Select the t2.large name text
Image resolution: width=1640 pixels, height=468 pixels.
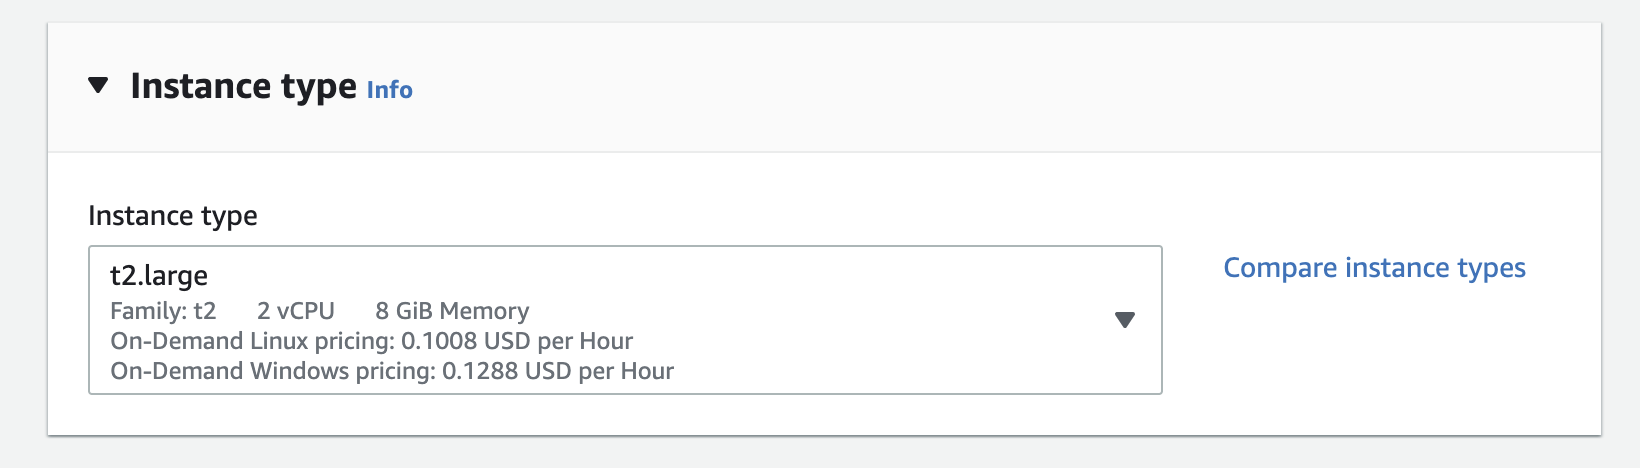(159, 276)
